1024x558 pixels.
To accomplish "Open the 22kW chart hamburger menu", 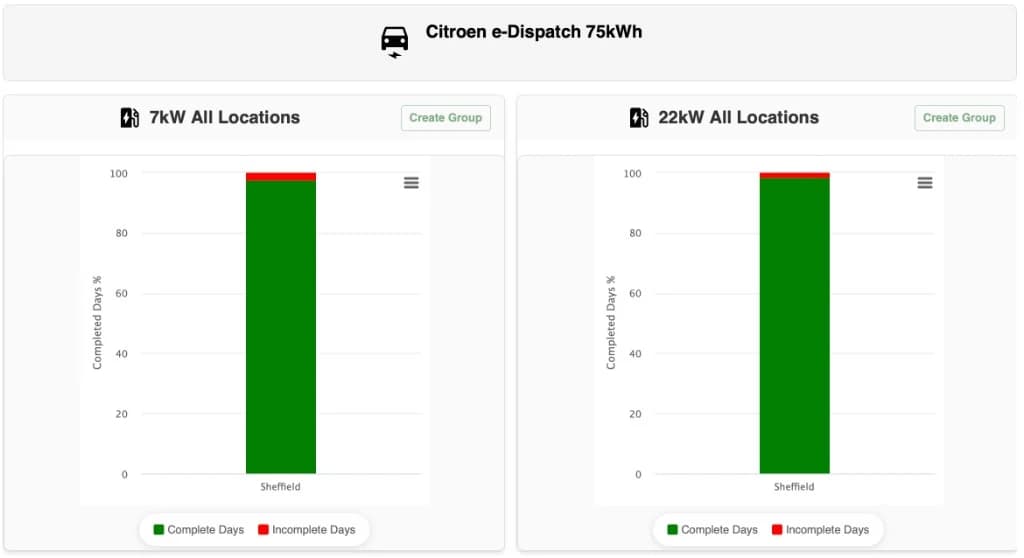I will (x=925, y=183).
